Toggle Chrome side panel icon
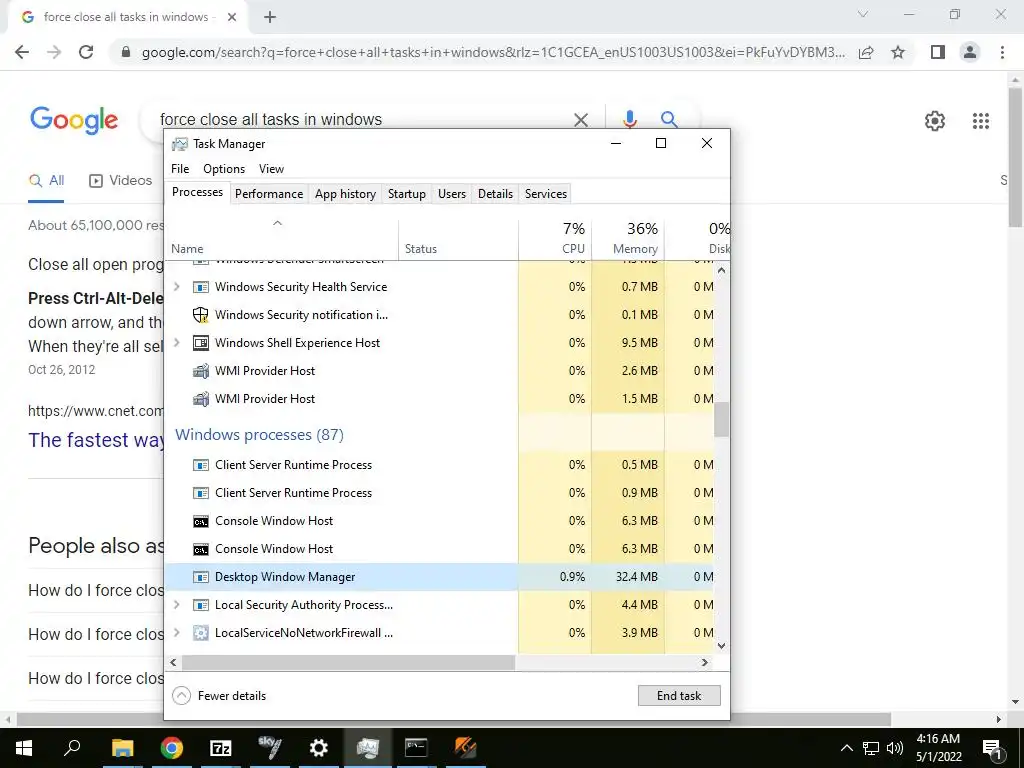The height and width of the screenshot is (768, 1024). click(938, 52)
